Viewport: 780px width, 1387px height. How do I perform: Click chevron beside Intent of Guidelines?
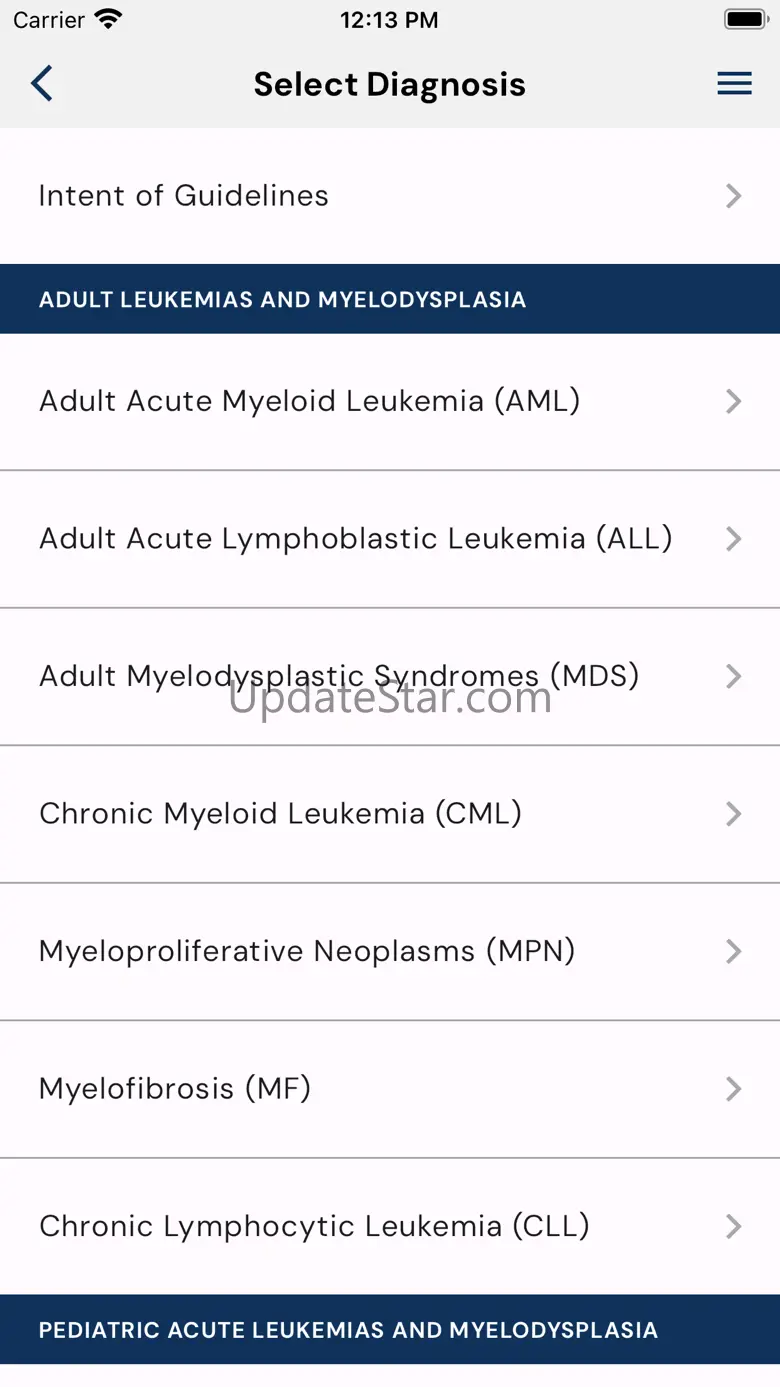733,196
